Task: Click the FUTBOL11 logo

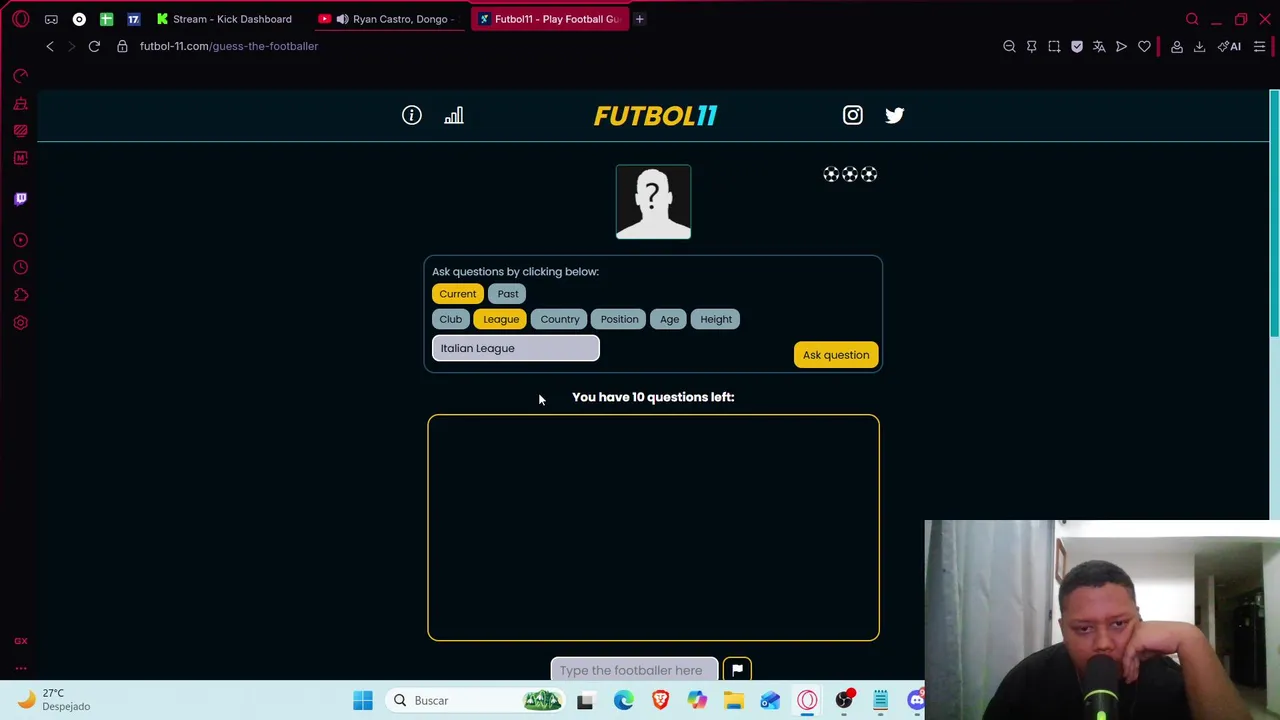Action: pos(656,116)
